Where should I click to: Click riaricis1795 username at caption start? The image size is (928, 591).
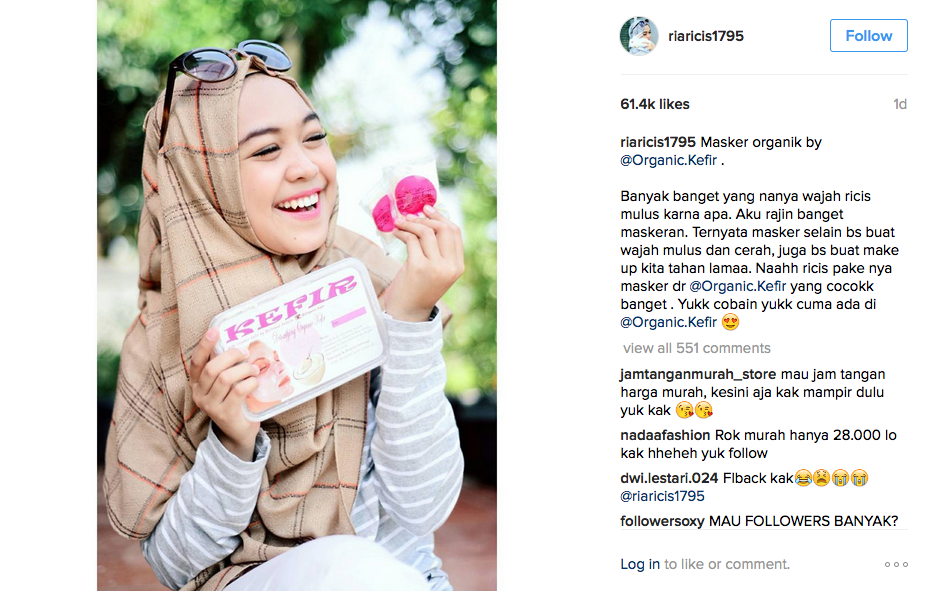click(x=658, y=143)
